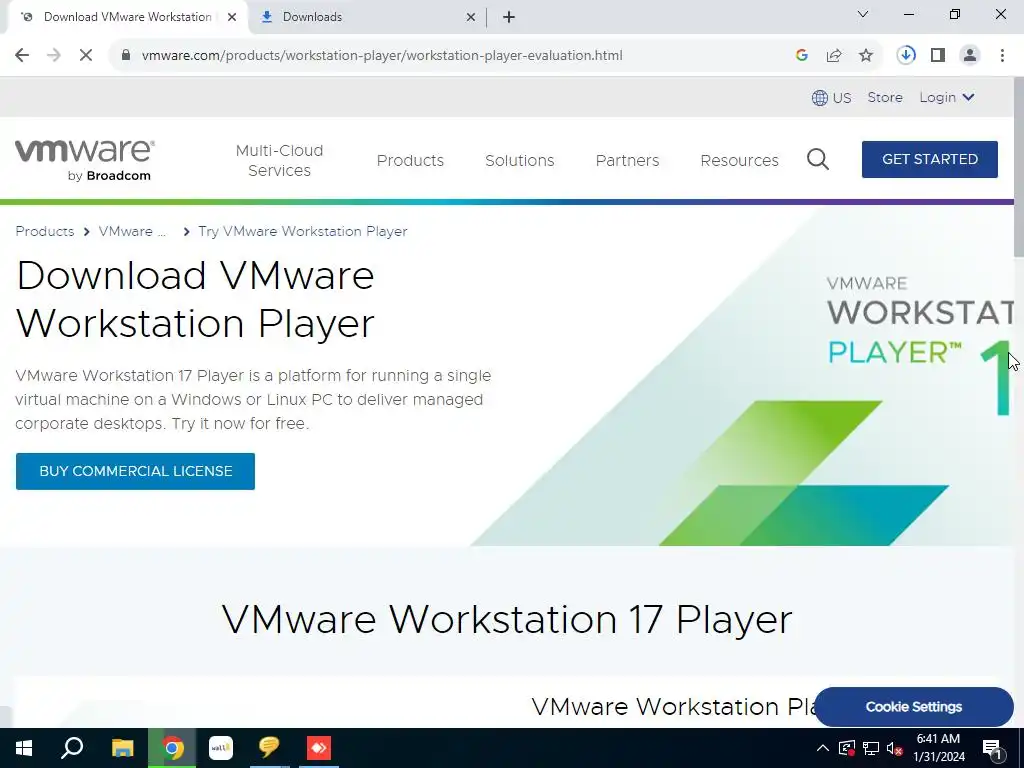1024x768 pixels.
Task: Click the page vertical scrollbar thumb
Action: (1018, 167)
